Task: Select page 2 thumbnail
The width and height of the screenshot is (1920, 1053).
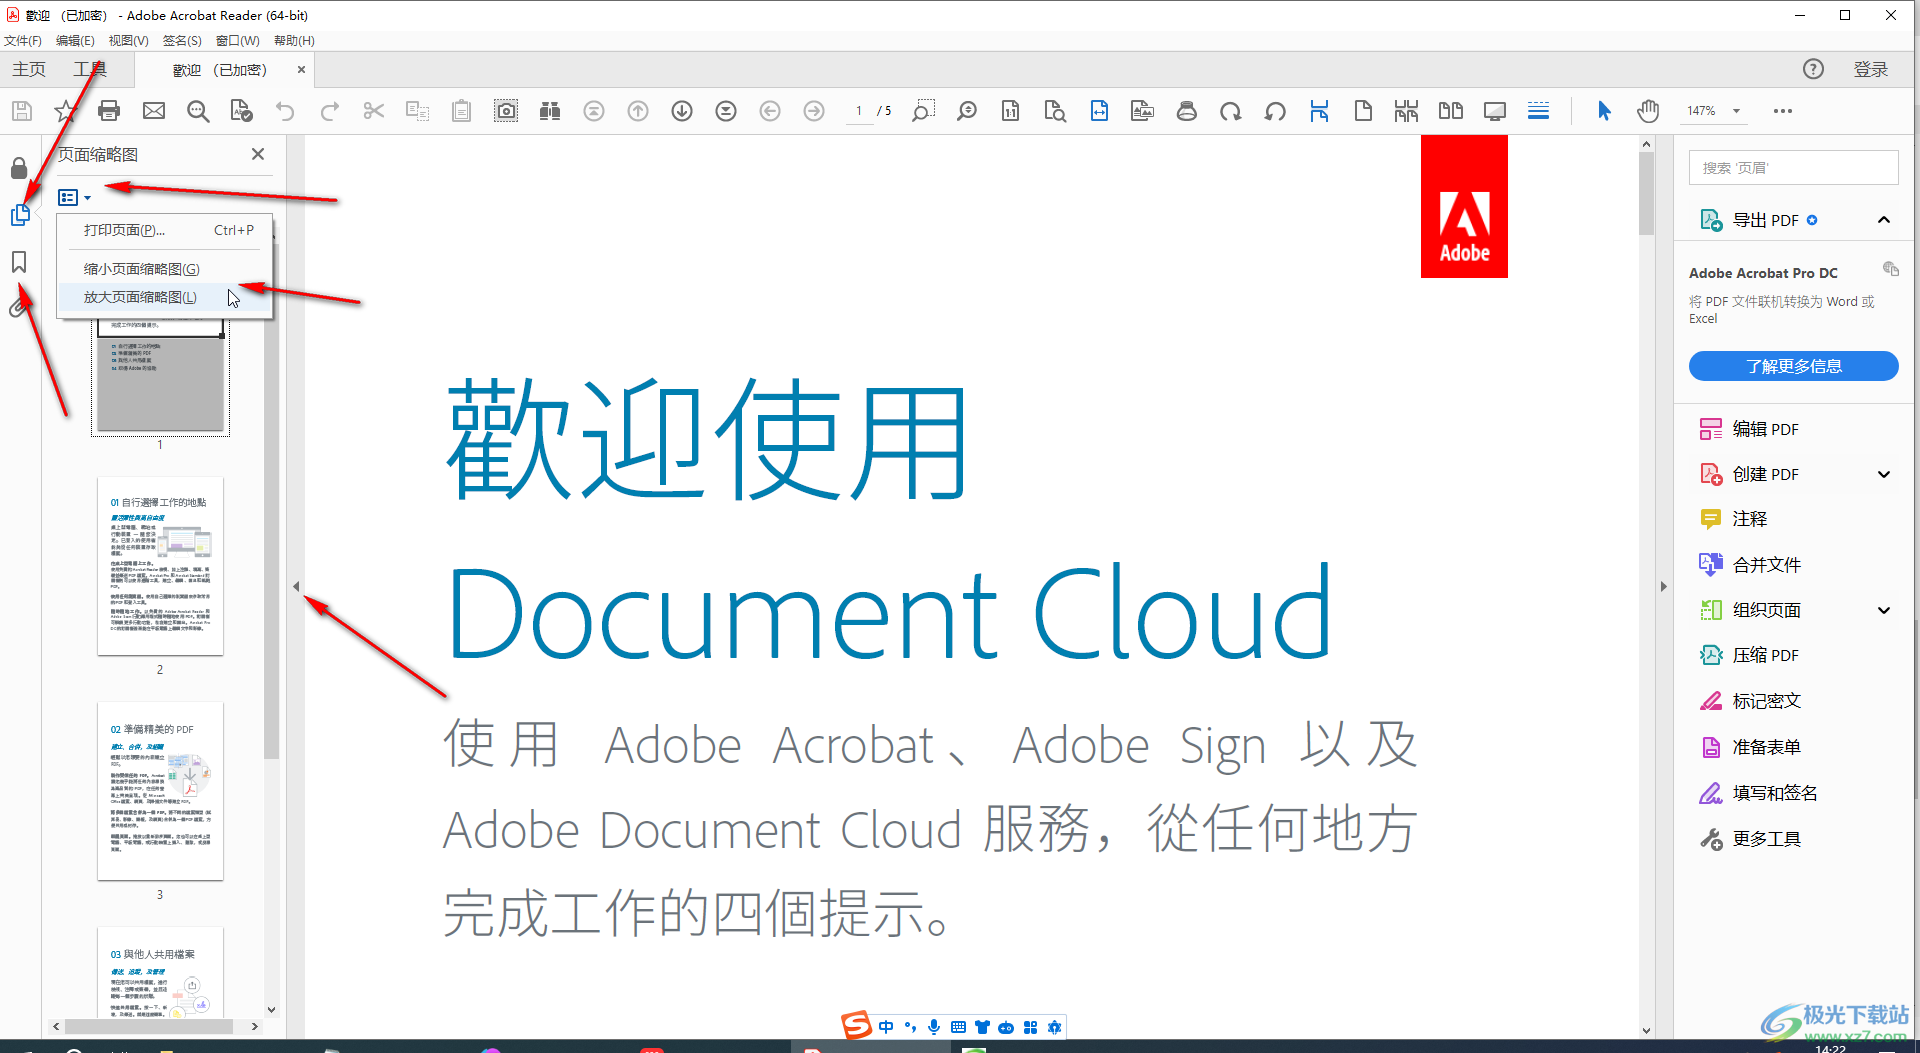Action: click(160, 566)
